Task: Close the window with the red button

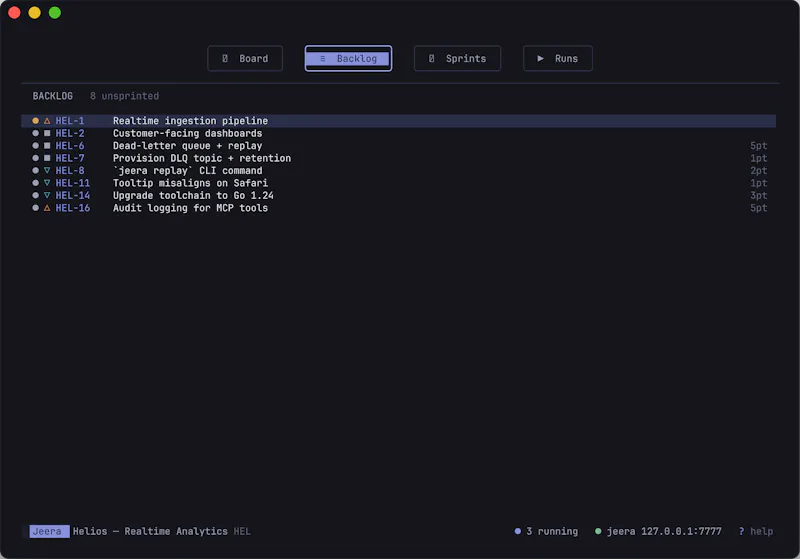Action: tap(14, 13)
